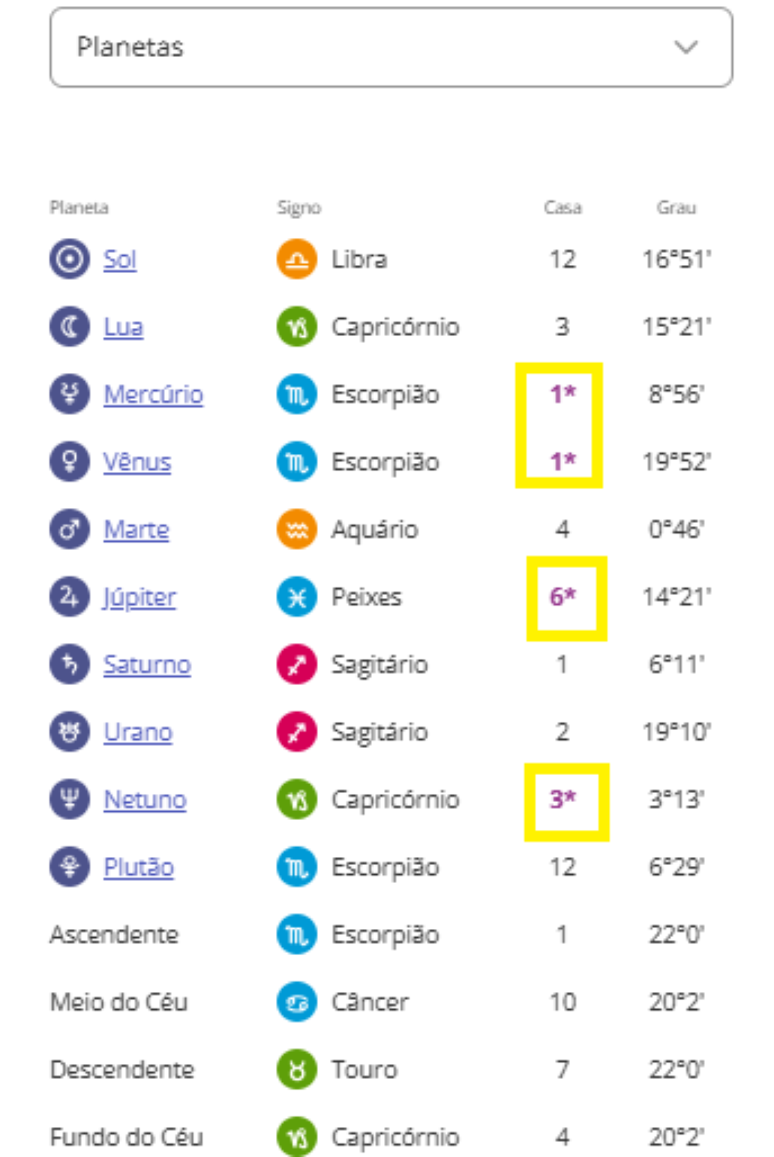Click the Câncer sign icon
This screenshot has height=1157, width=774.
pos(297,1002)
